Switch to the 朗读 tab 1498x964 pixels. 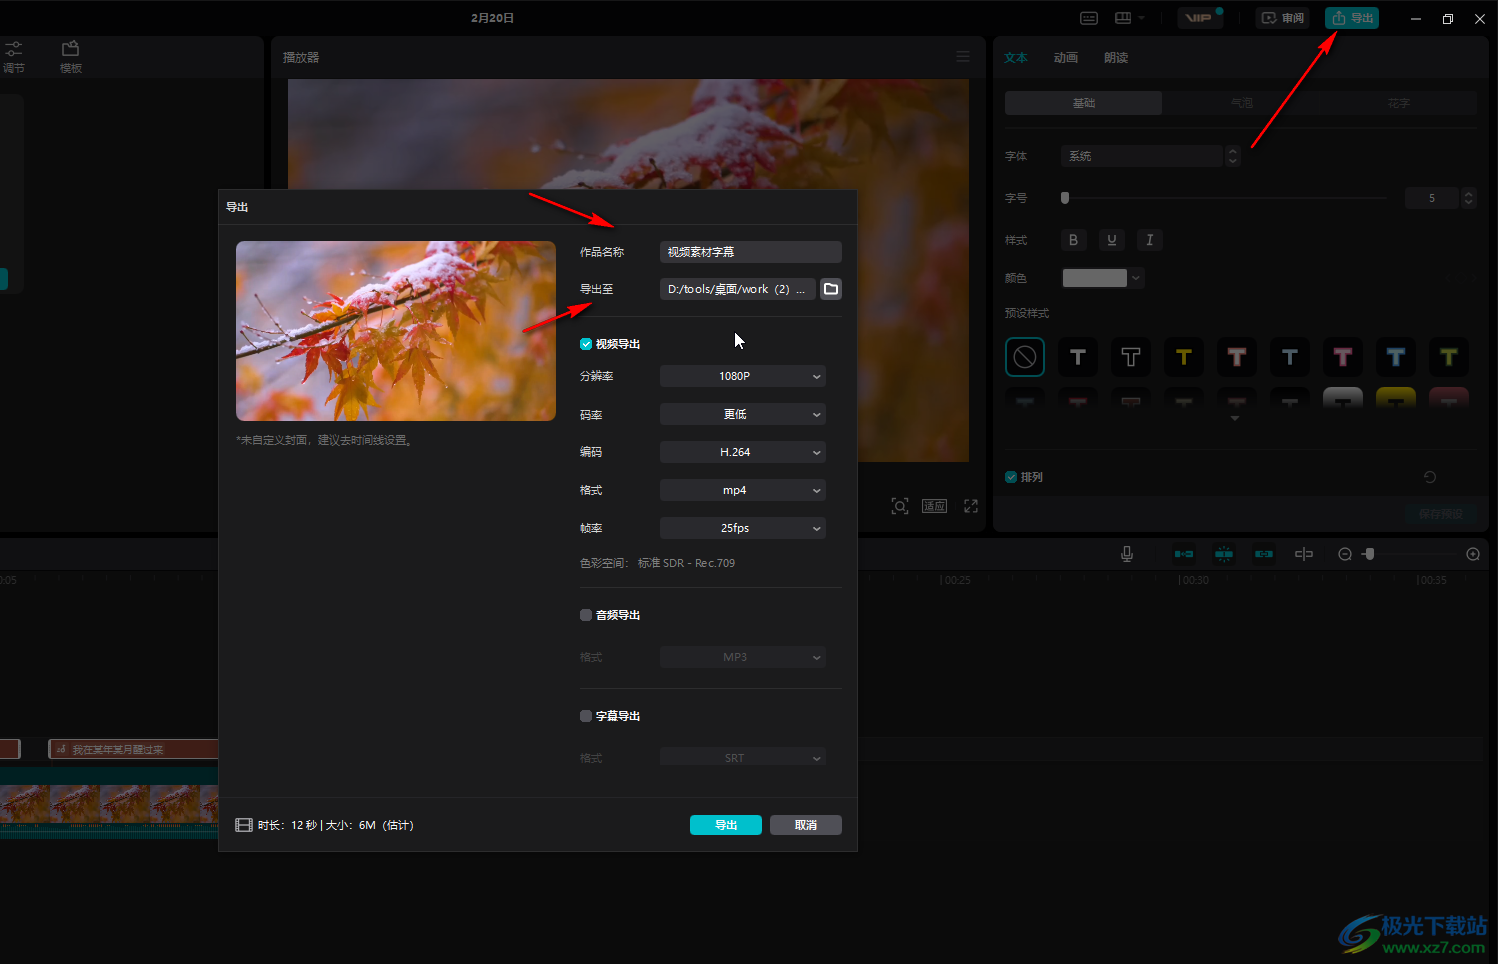pyautogui.click(x=1116, y=58)
